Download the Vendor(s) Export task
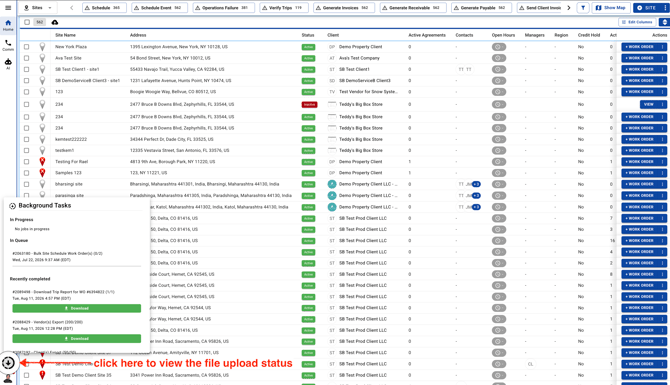This screenshot has height=385, width=670. (x=76, y=338)
